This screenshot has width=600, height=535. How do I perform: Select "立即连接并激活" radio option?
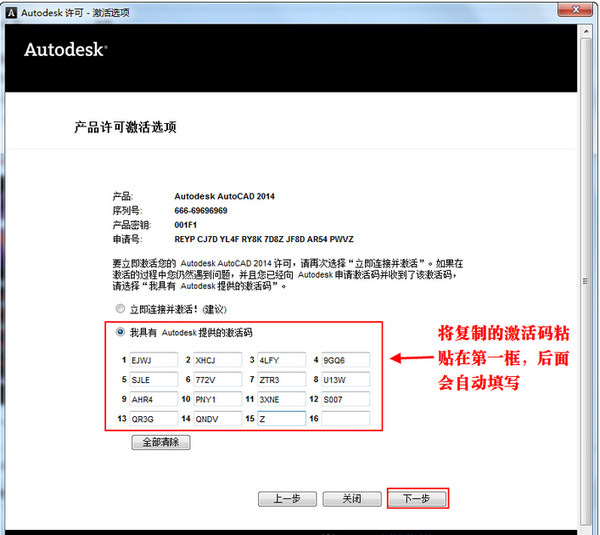[120, 308]
